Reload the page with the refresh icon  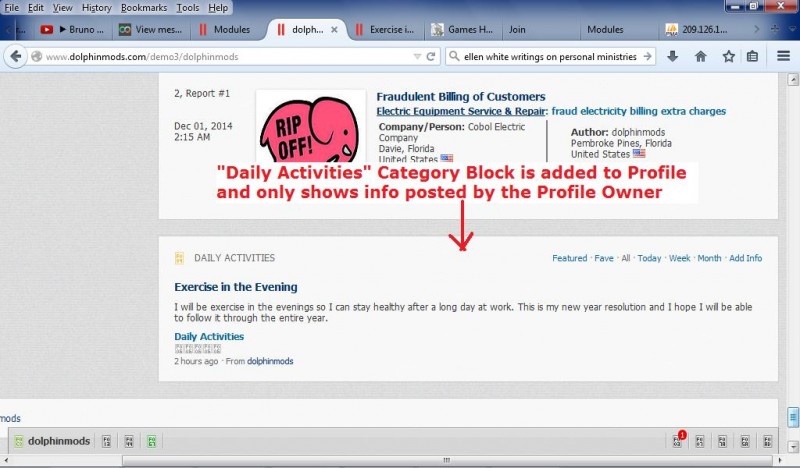[x=431, y=57]
